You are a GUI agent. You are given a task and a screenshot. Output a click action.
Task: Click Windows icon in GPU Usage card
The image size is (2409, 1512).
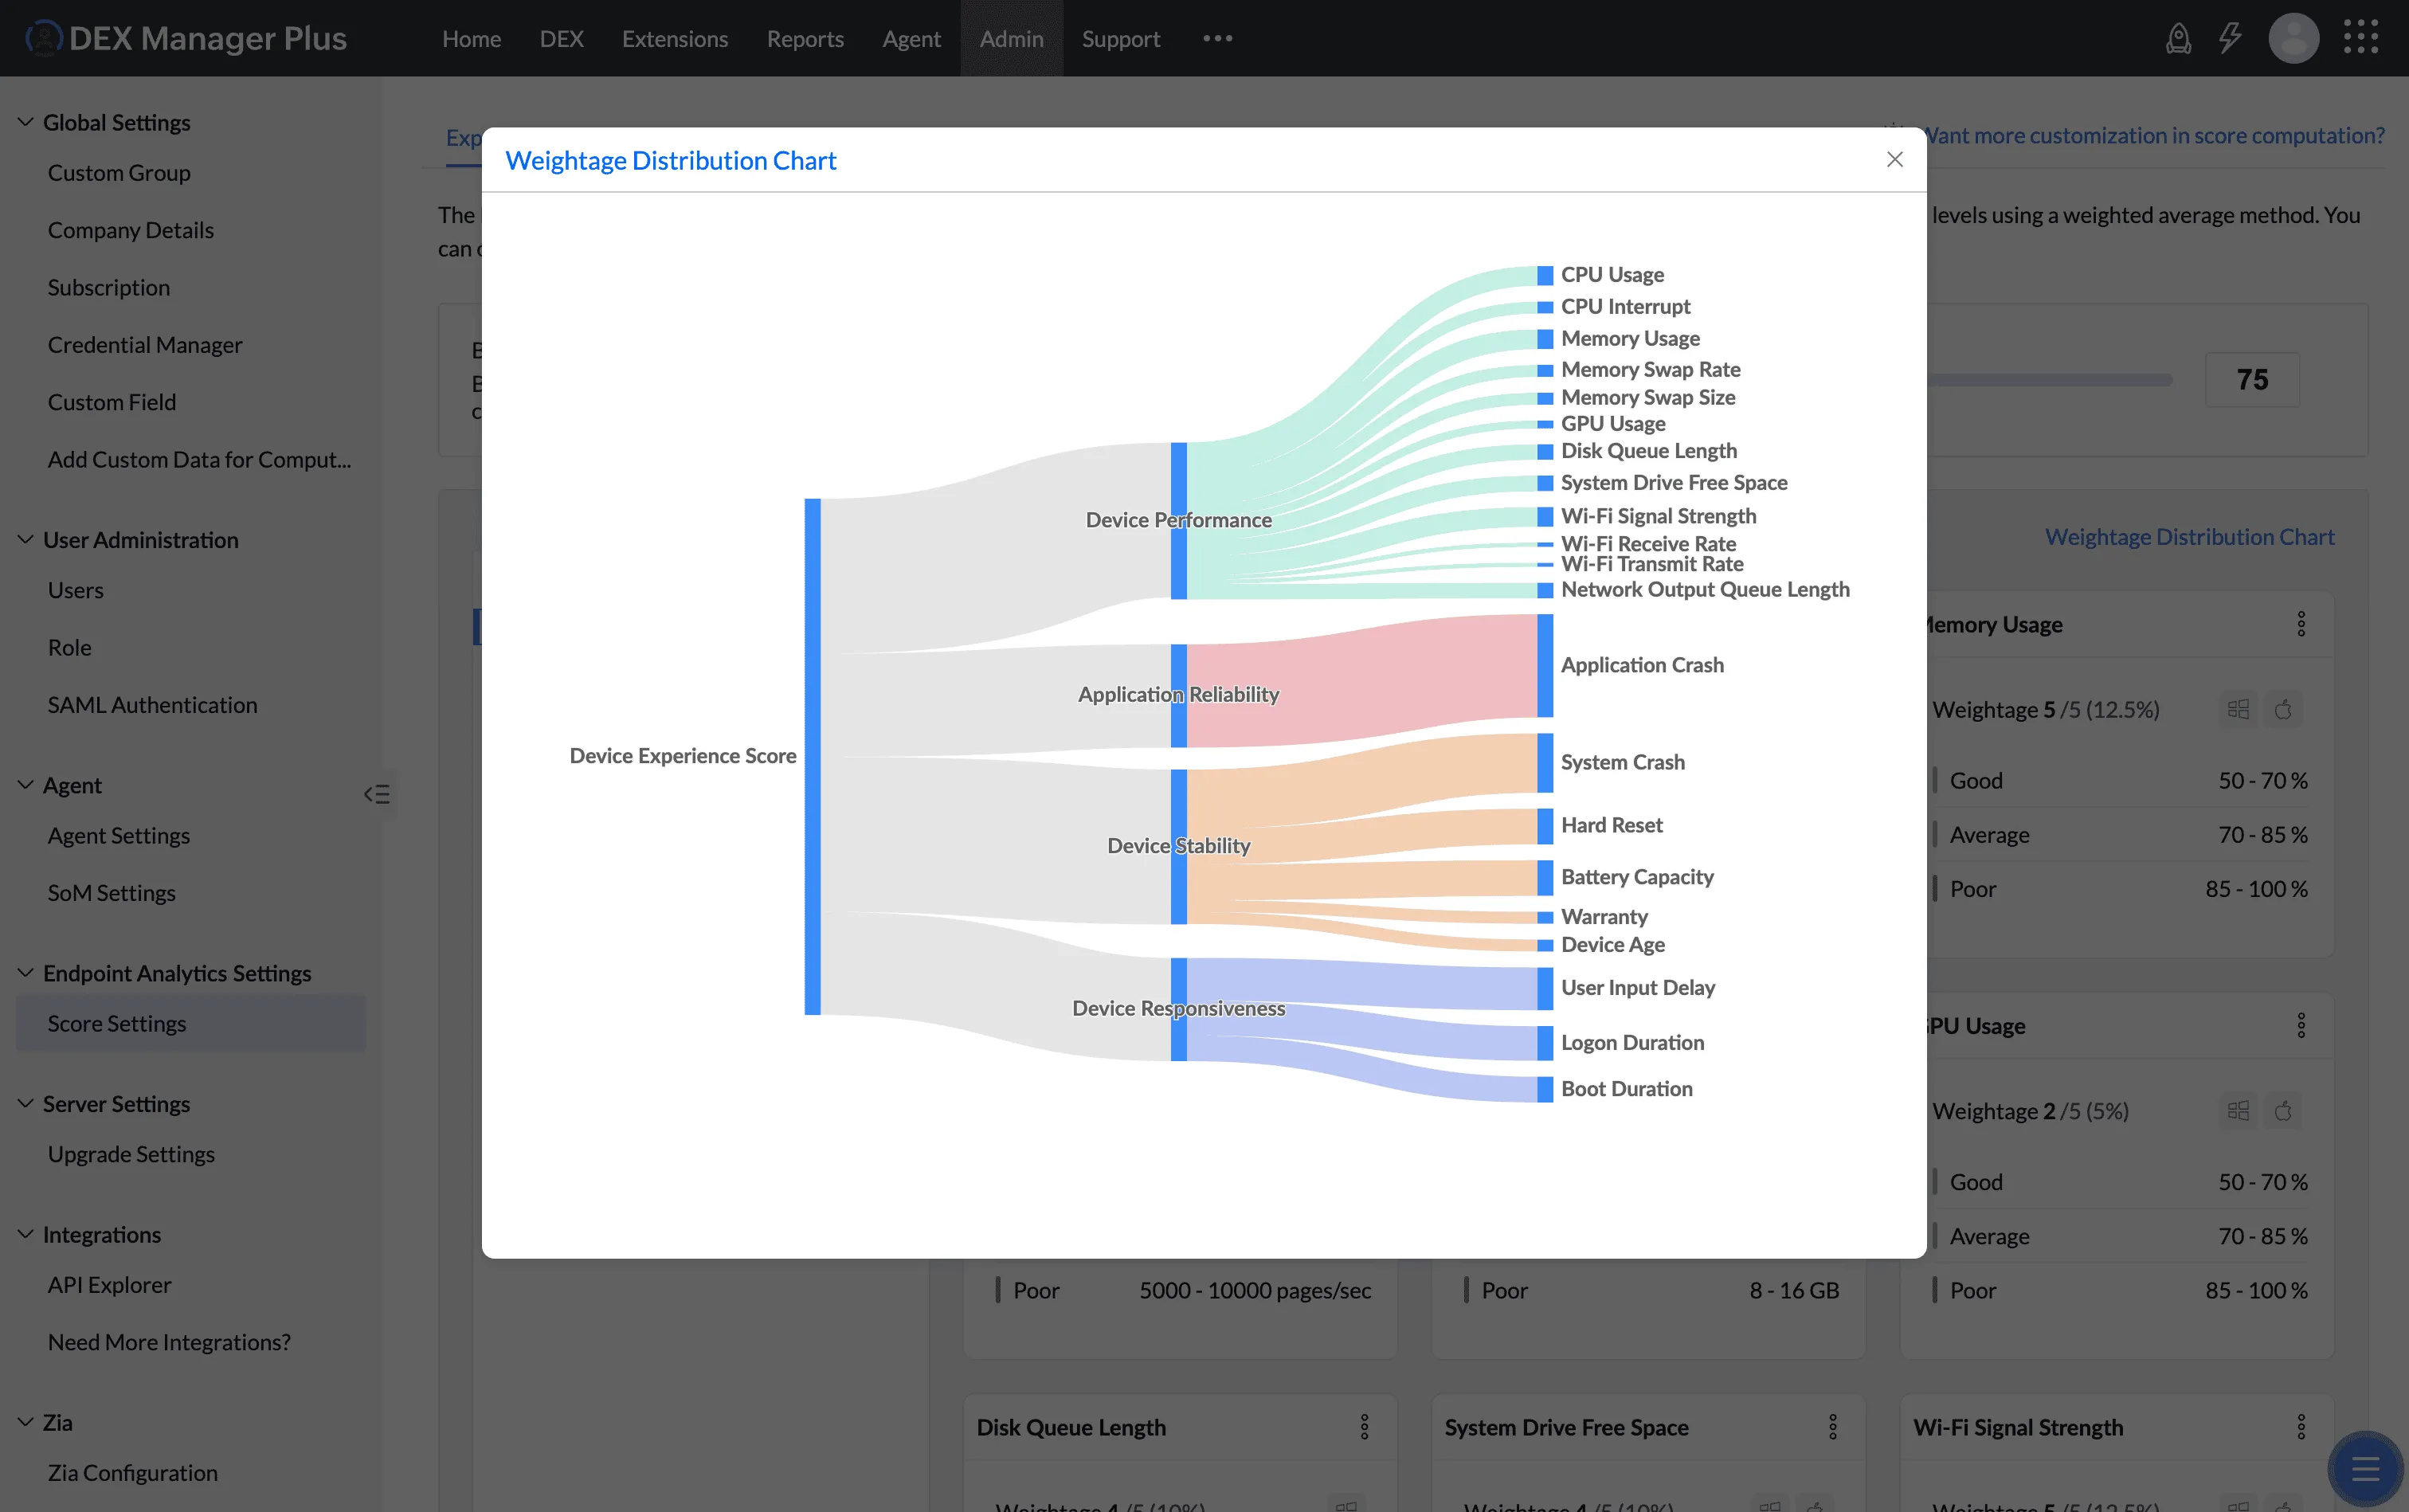coord(2238,1111)
